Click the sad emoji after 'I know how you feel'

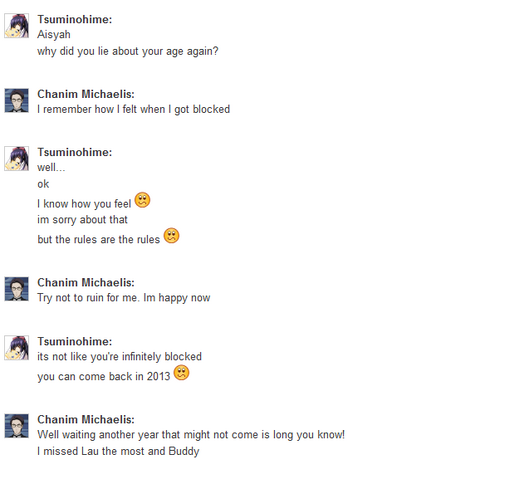pos(142,200)
